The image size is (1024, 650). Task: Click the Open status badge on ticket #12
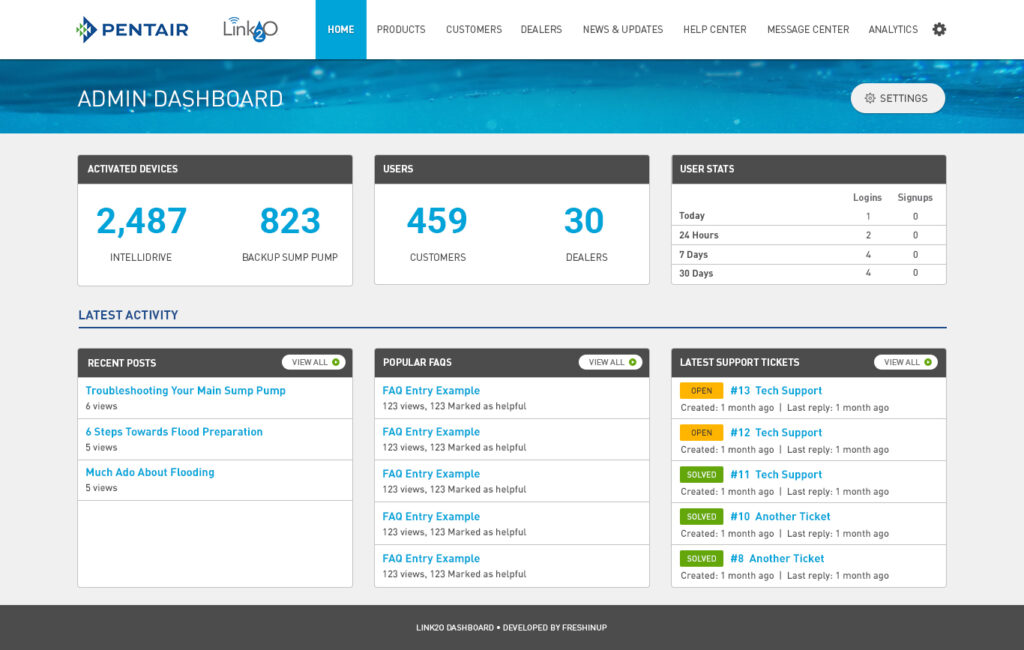pyautogui.click(x=701, y=433)
